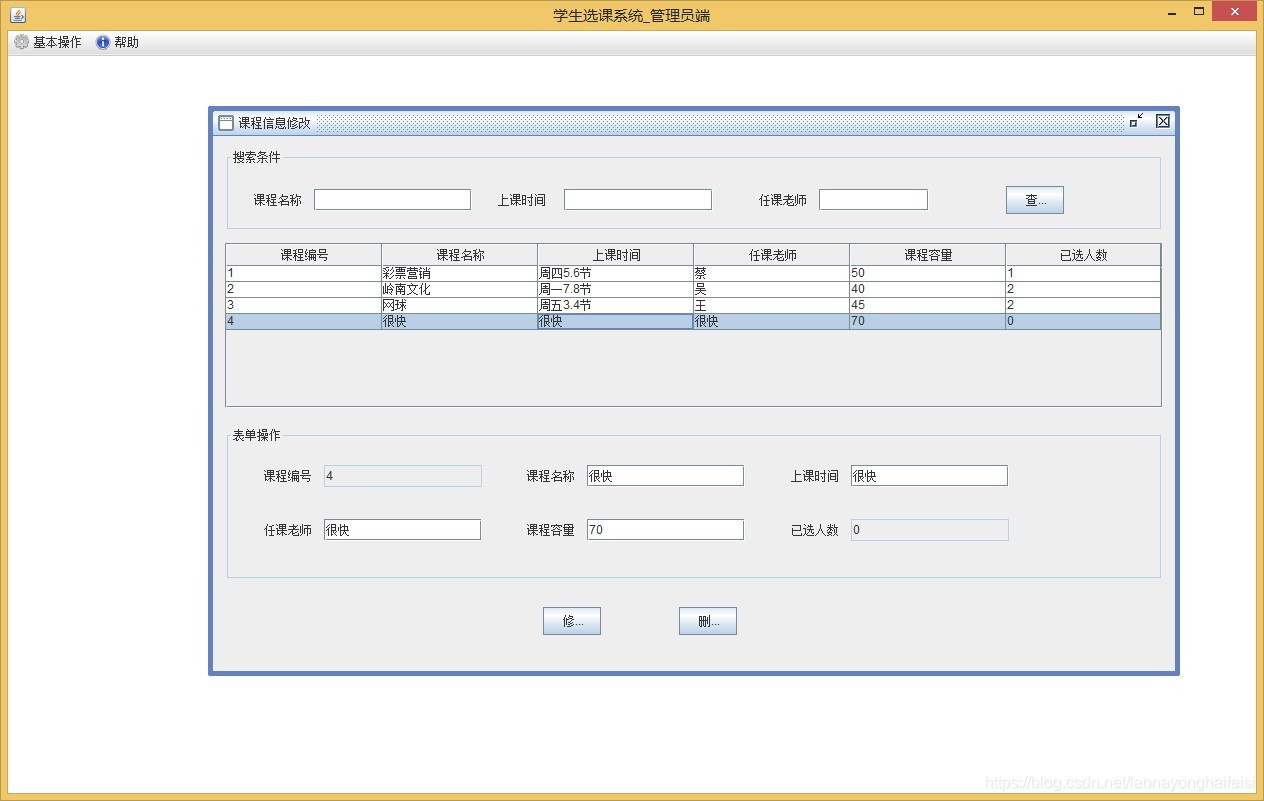The image size is (1264, 801).
Task: Click the 课程信息修改 internal window icon
Action: tap(226, 123)
